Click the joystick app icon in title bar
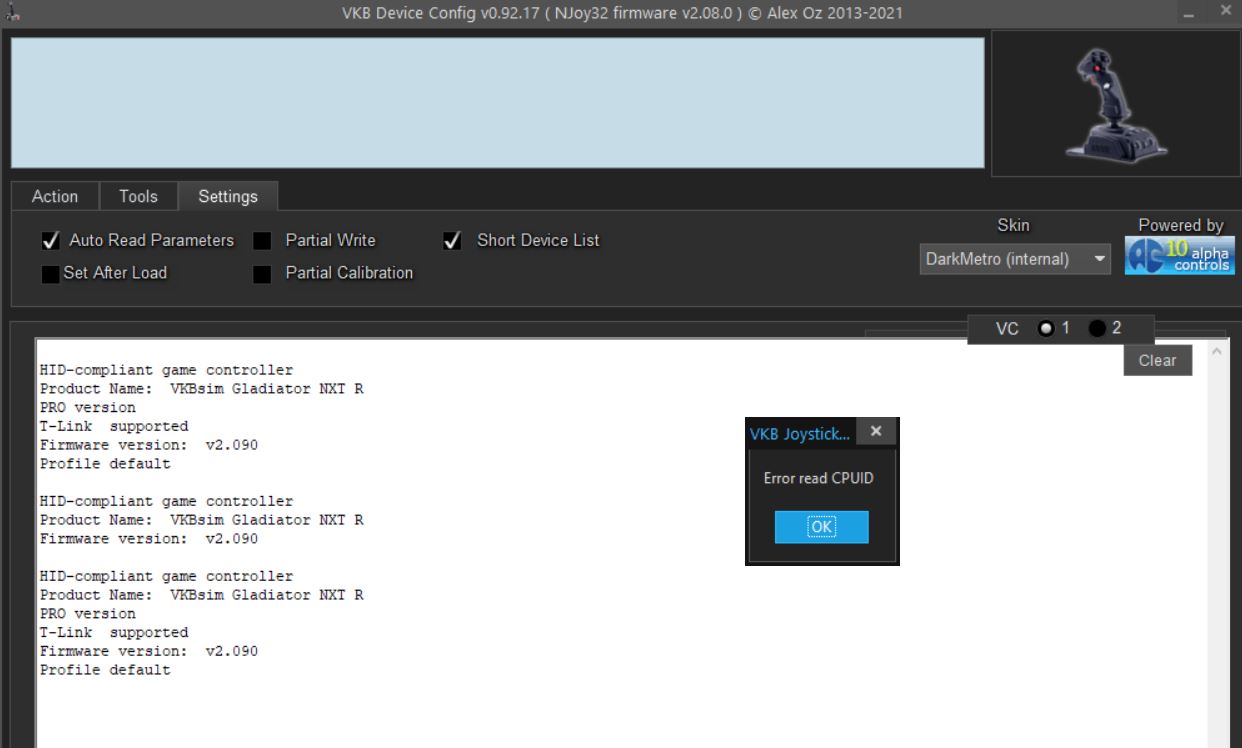The image size is (1242, 748). click(13, 13)
